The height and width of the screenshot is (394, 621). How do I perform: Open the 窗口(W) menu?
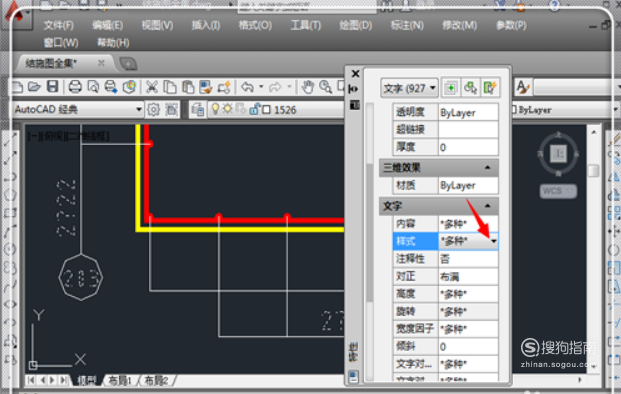(61, 42)
